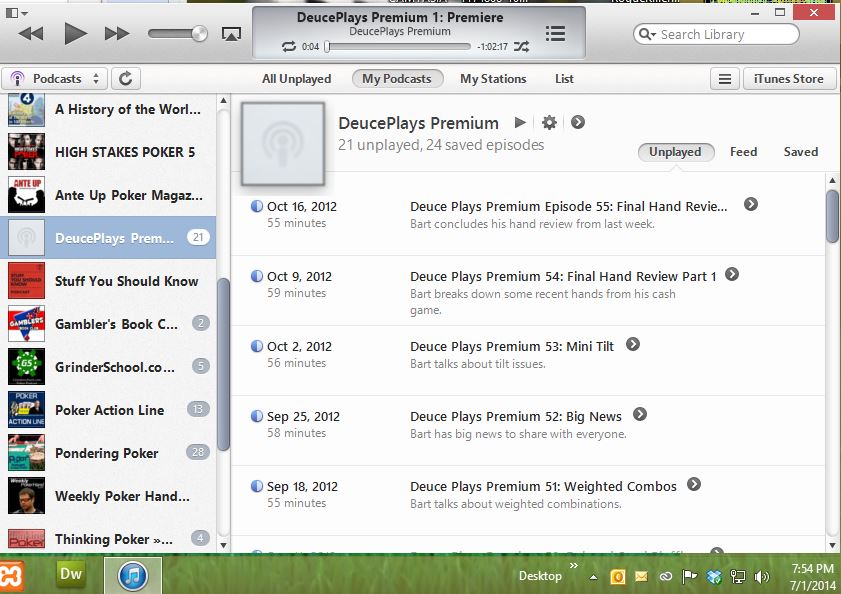Expand details for Episode 52: Big News
Screen dimensions: 841x594
(x=640, y=413)
